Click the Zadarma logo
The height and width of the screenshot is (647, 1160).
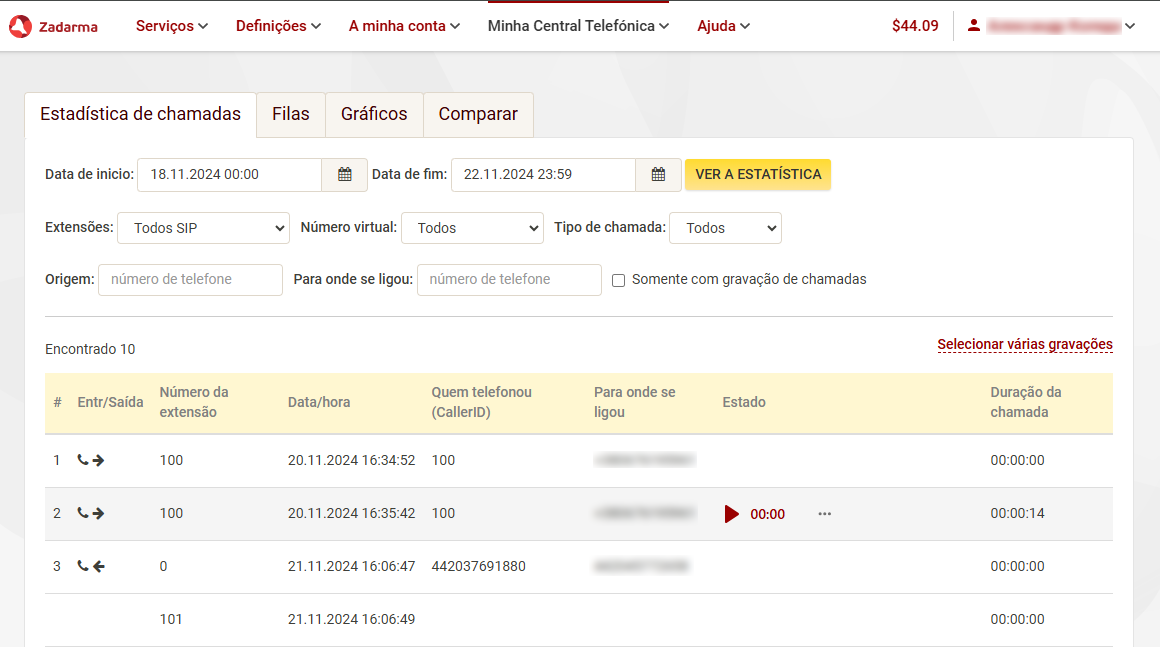pos(53,27)
